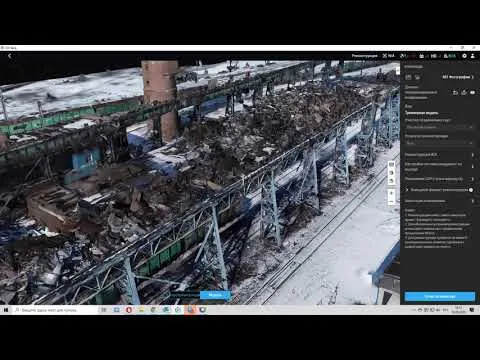Screen dimensions: 480x360
Task: Check the satellite N/A status icon
Action: coord(388,56)
